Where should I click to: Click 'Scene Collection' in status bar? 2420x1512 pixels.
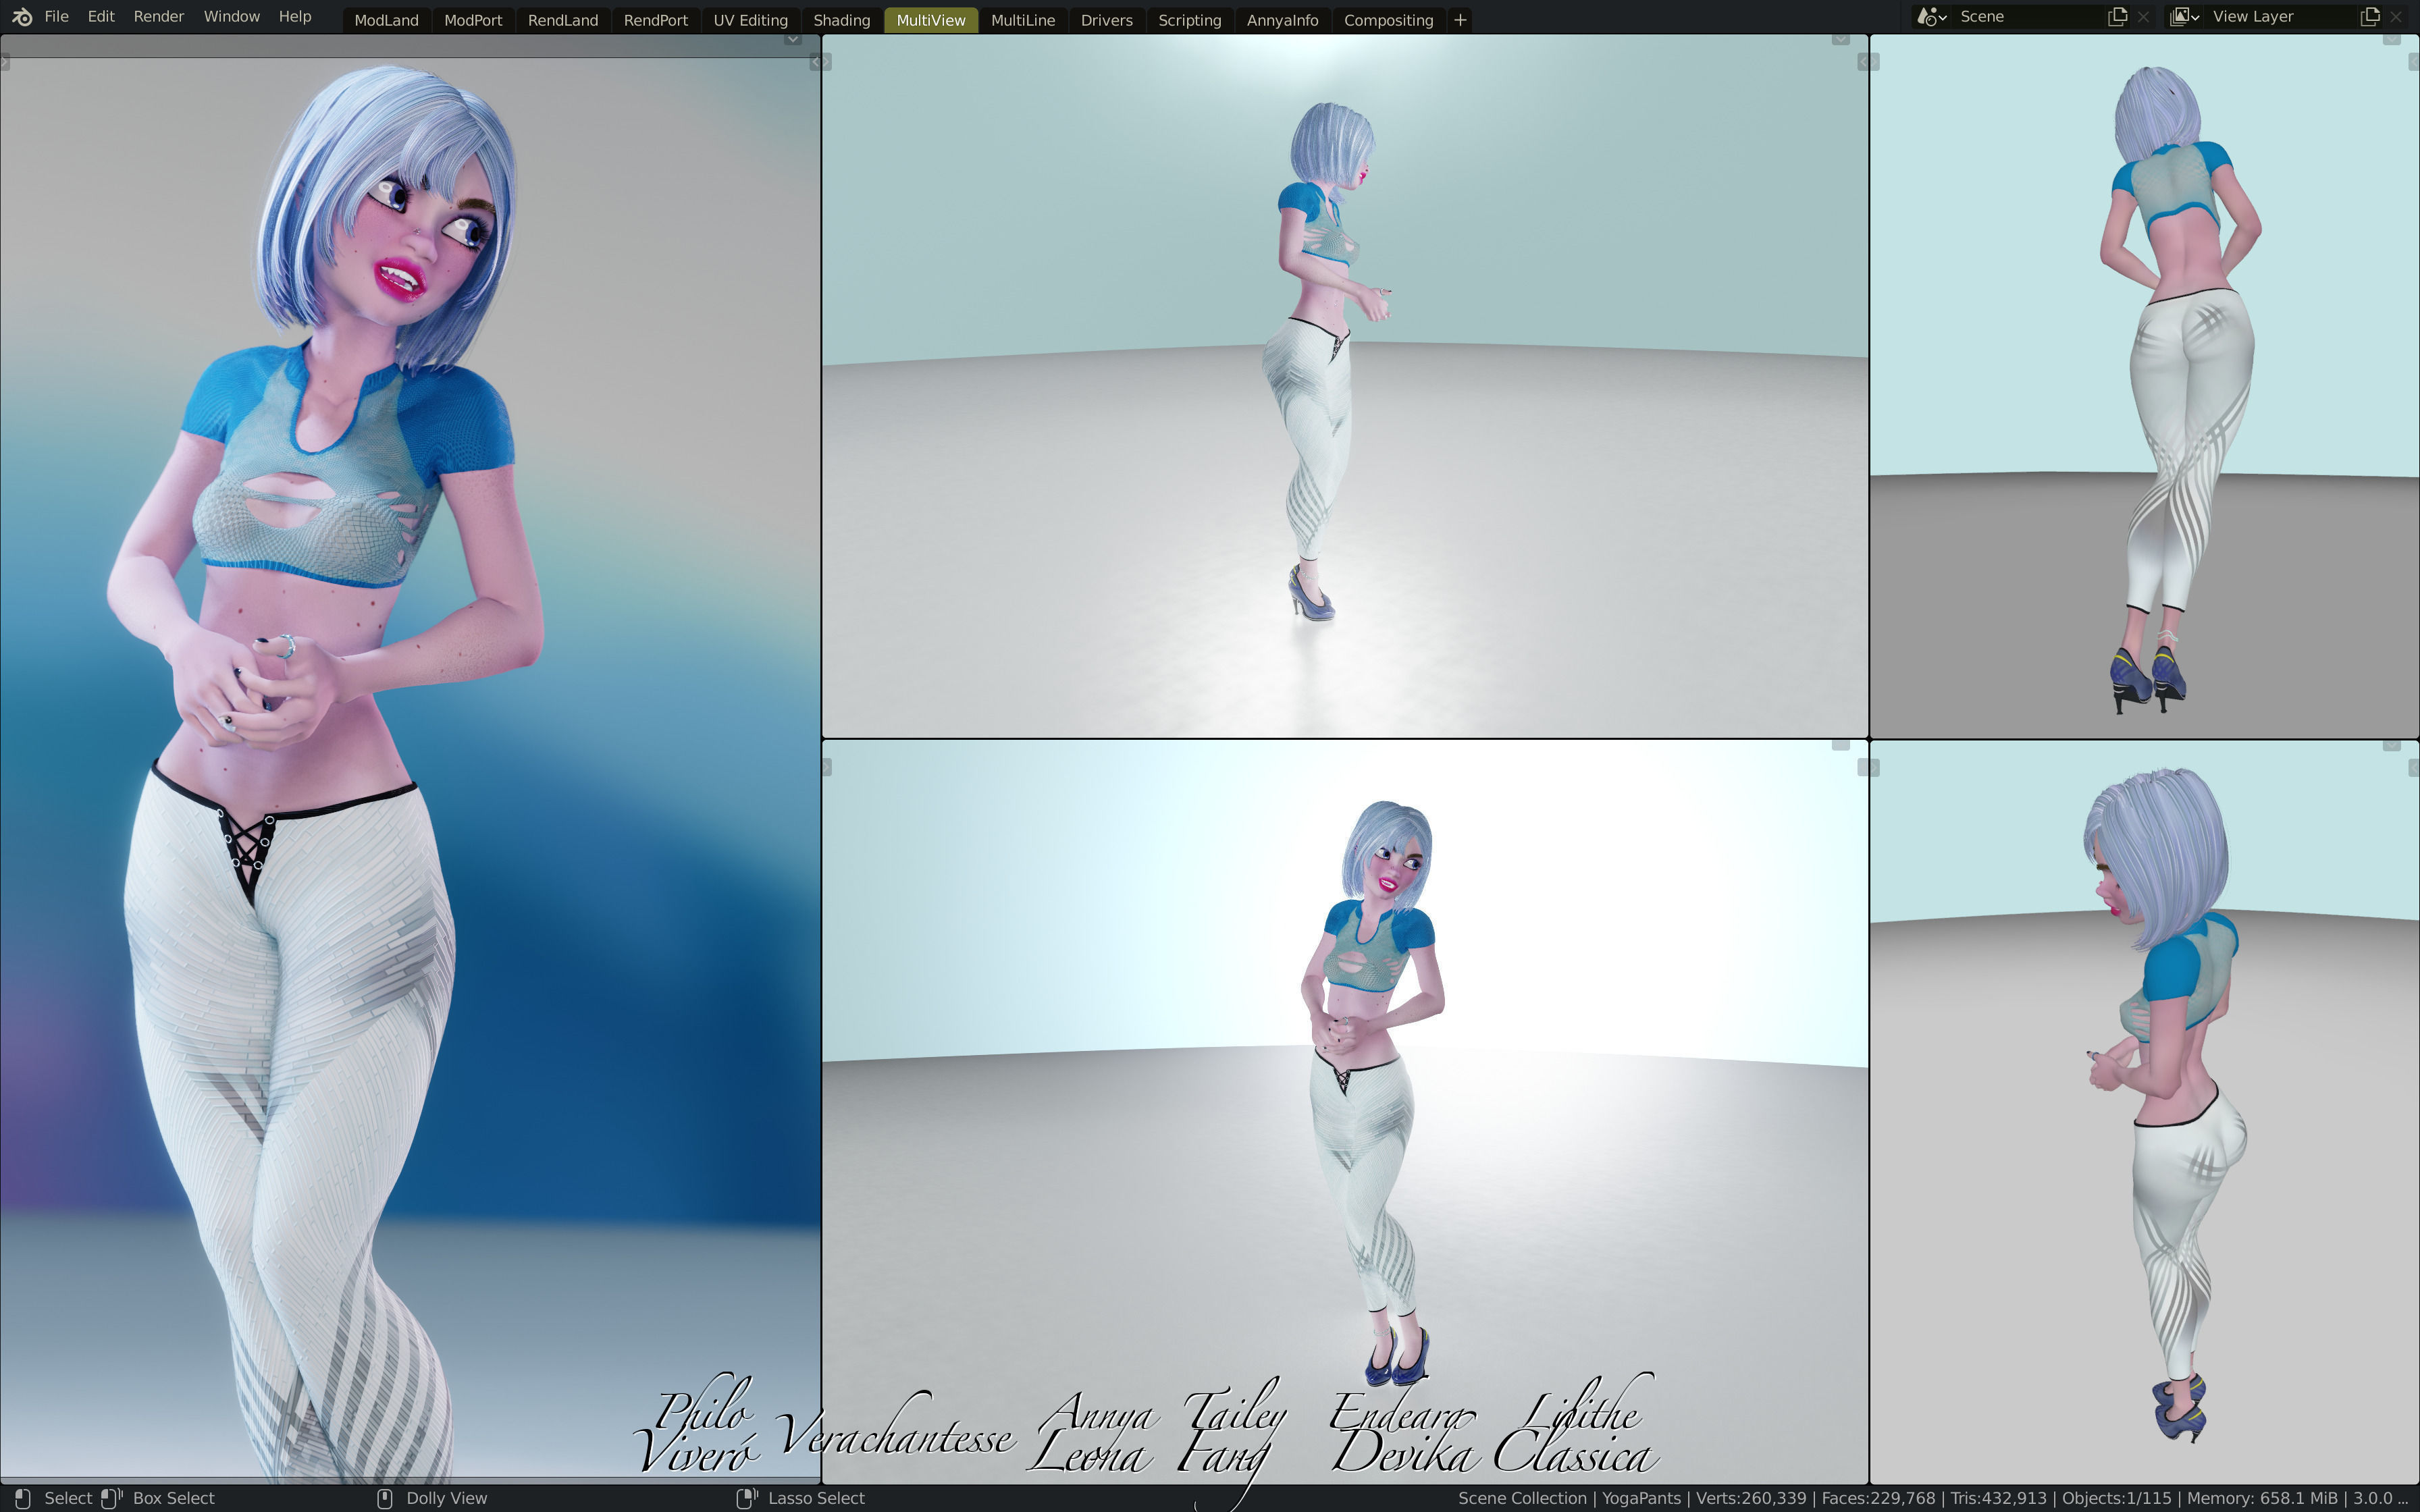1522,1498
